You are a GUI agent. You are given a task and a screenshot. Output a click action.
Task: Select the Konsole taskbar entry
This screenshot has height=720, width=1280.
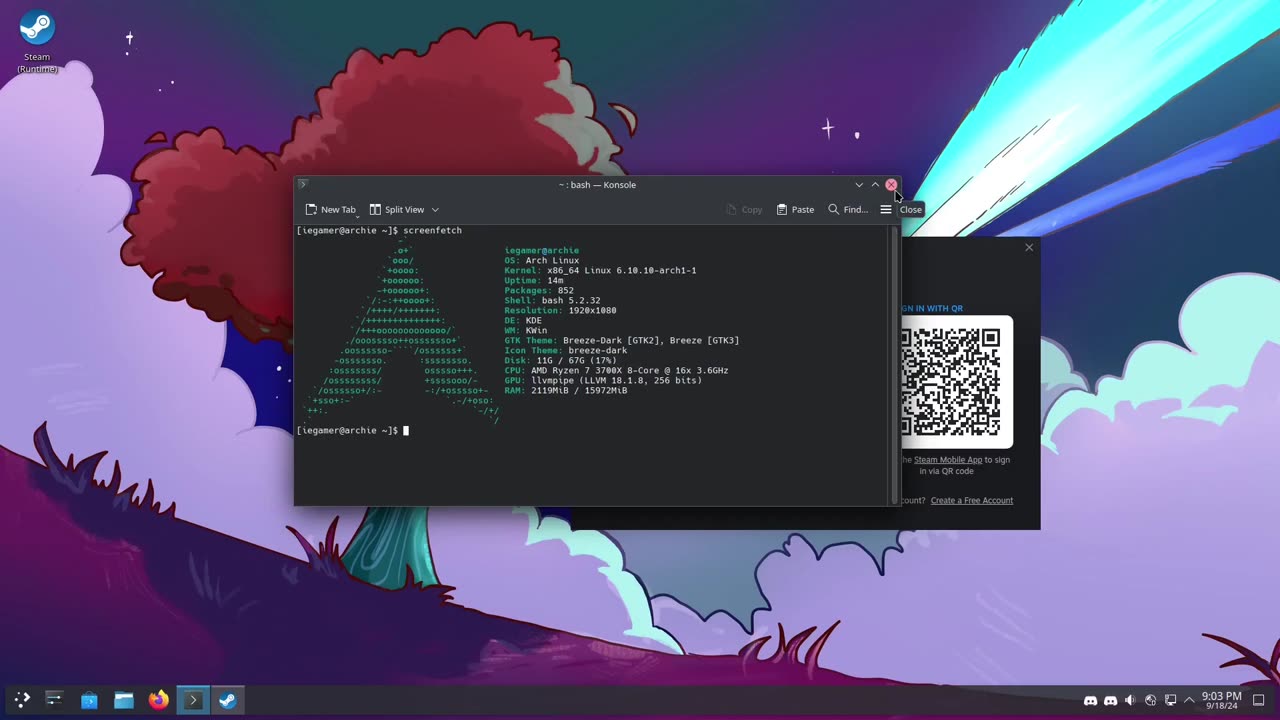(193, 700)
